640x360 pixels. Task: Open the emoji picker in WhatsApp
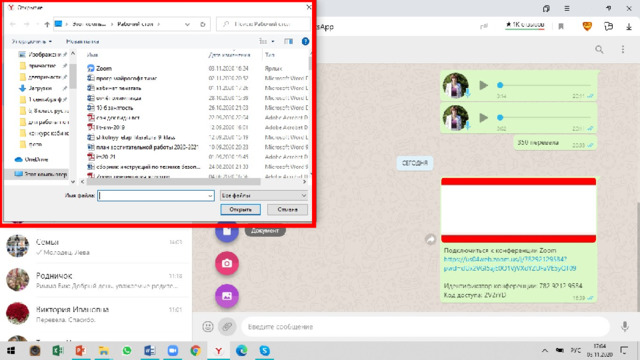pyautogui.click(x=208, y=327)
